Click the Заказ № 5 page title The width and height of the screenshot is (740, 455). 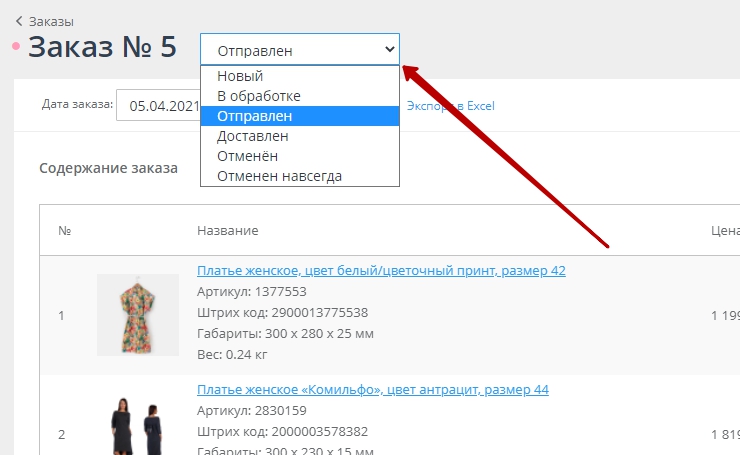[102, 48]
